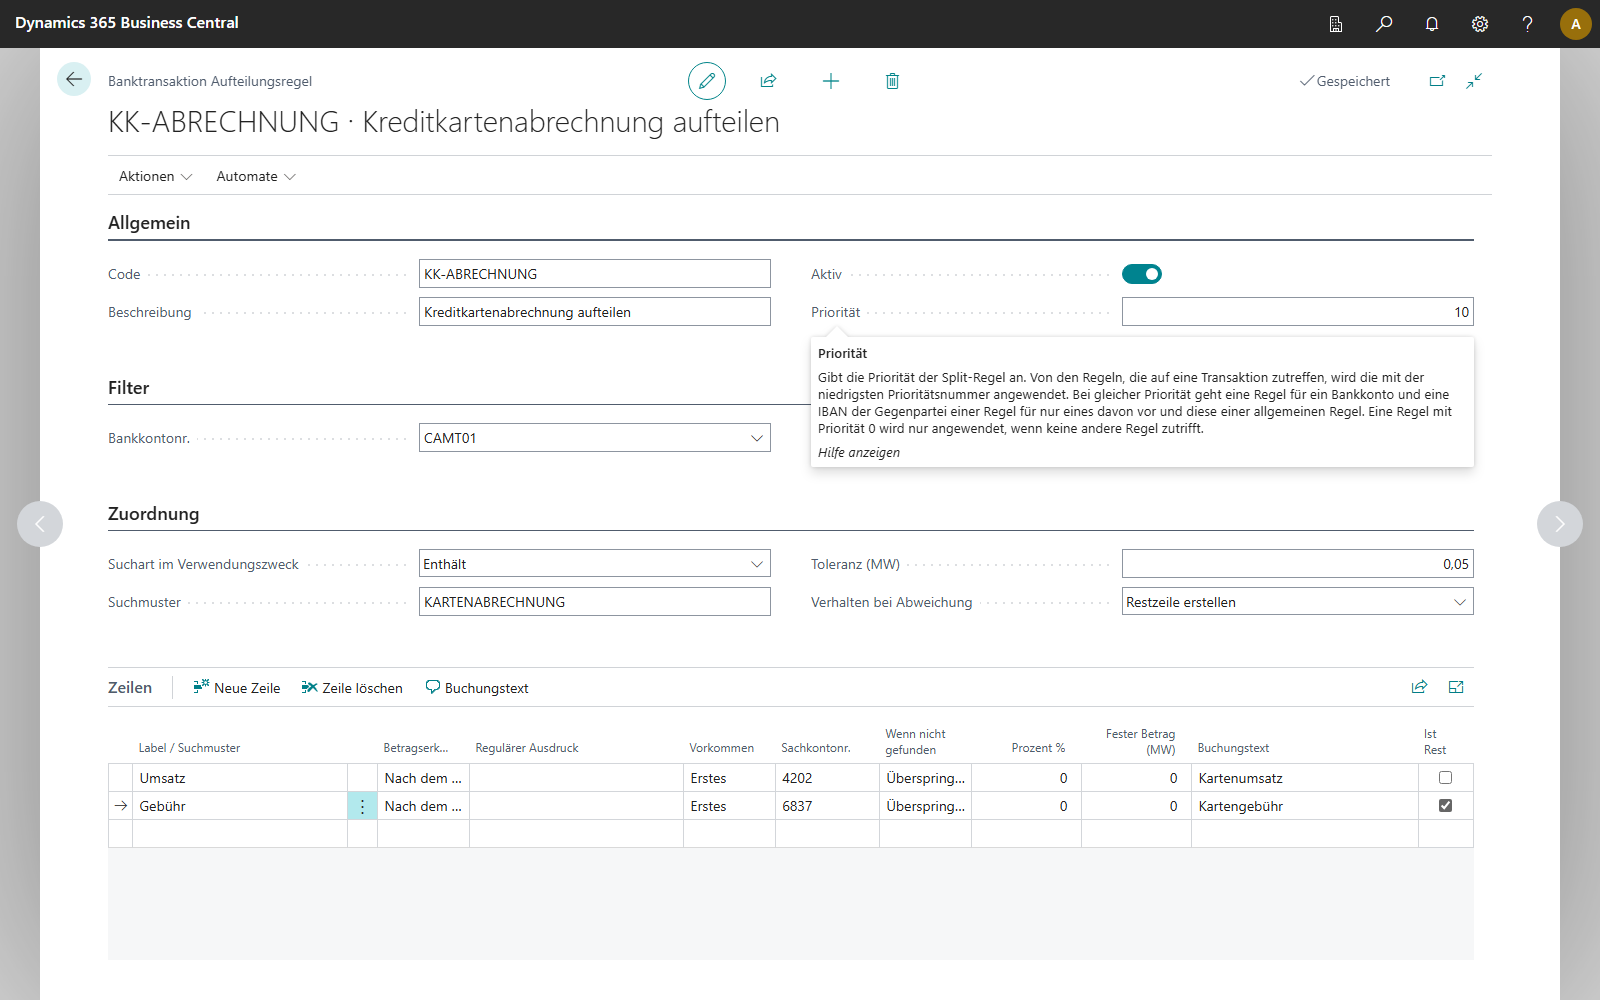
Task: Select the Umsatz label cell
Action: pyautogui.click(x=240, y=778)
